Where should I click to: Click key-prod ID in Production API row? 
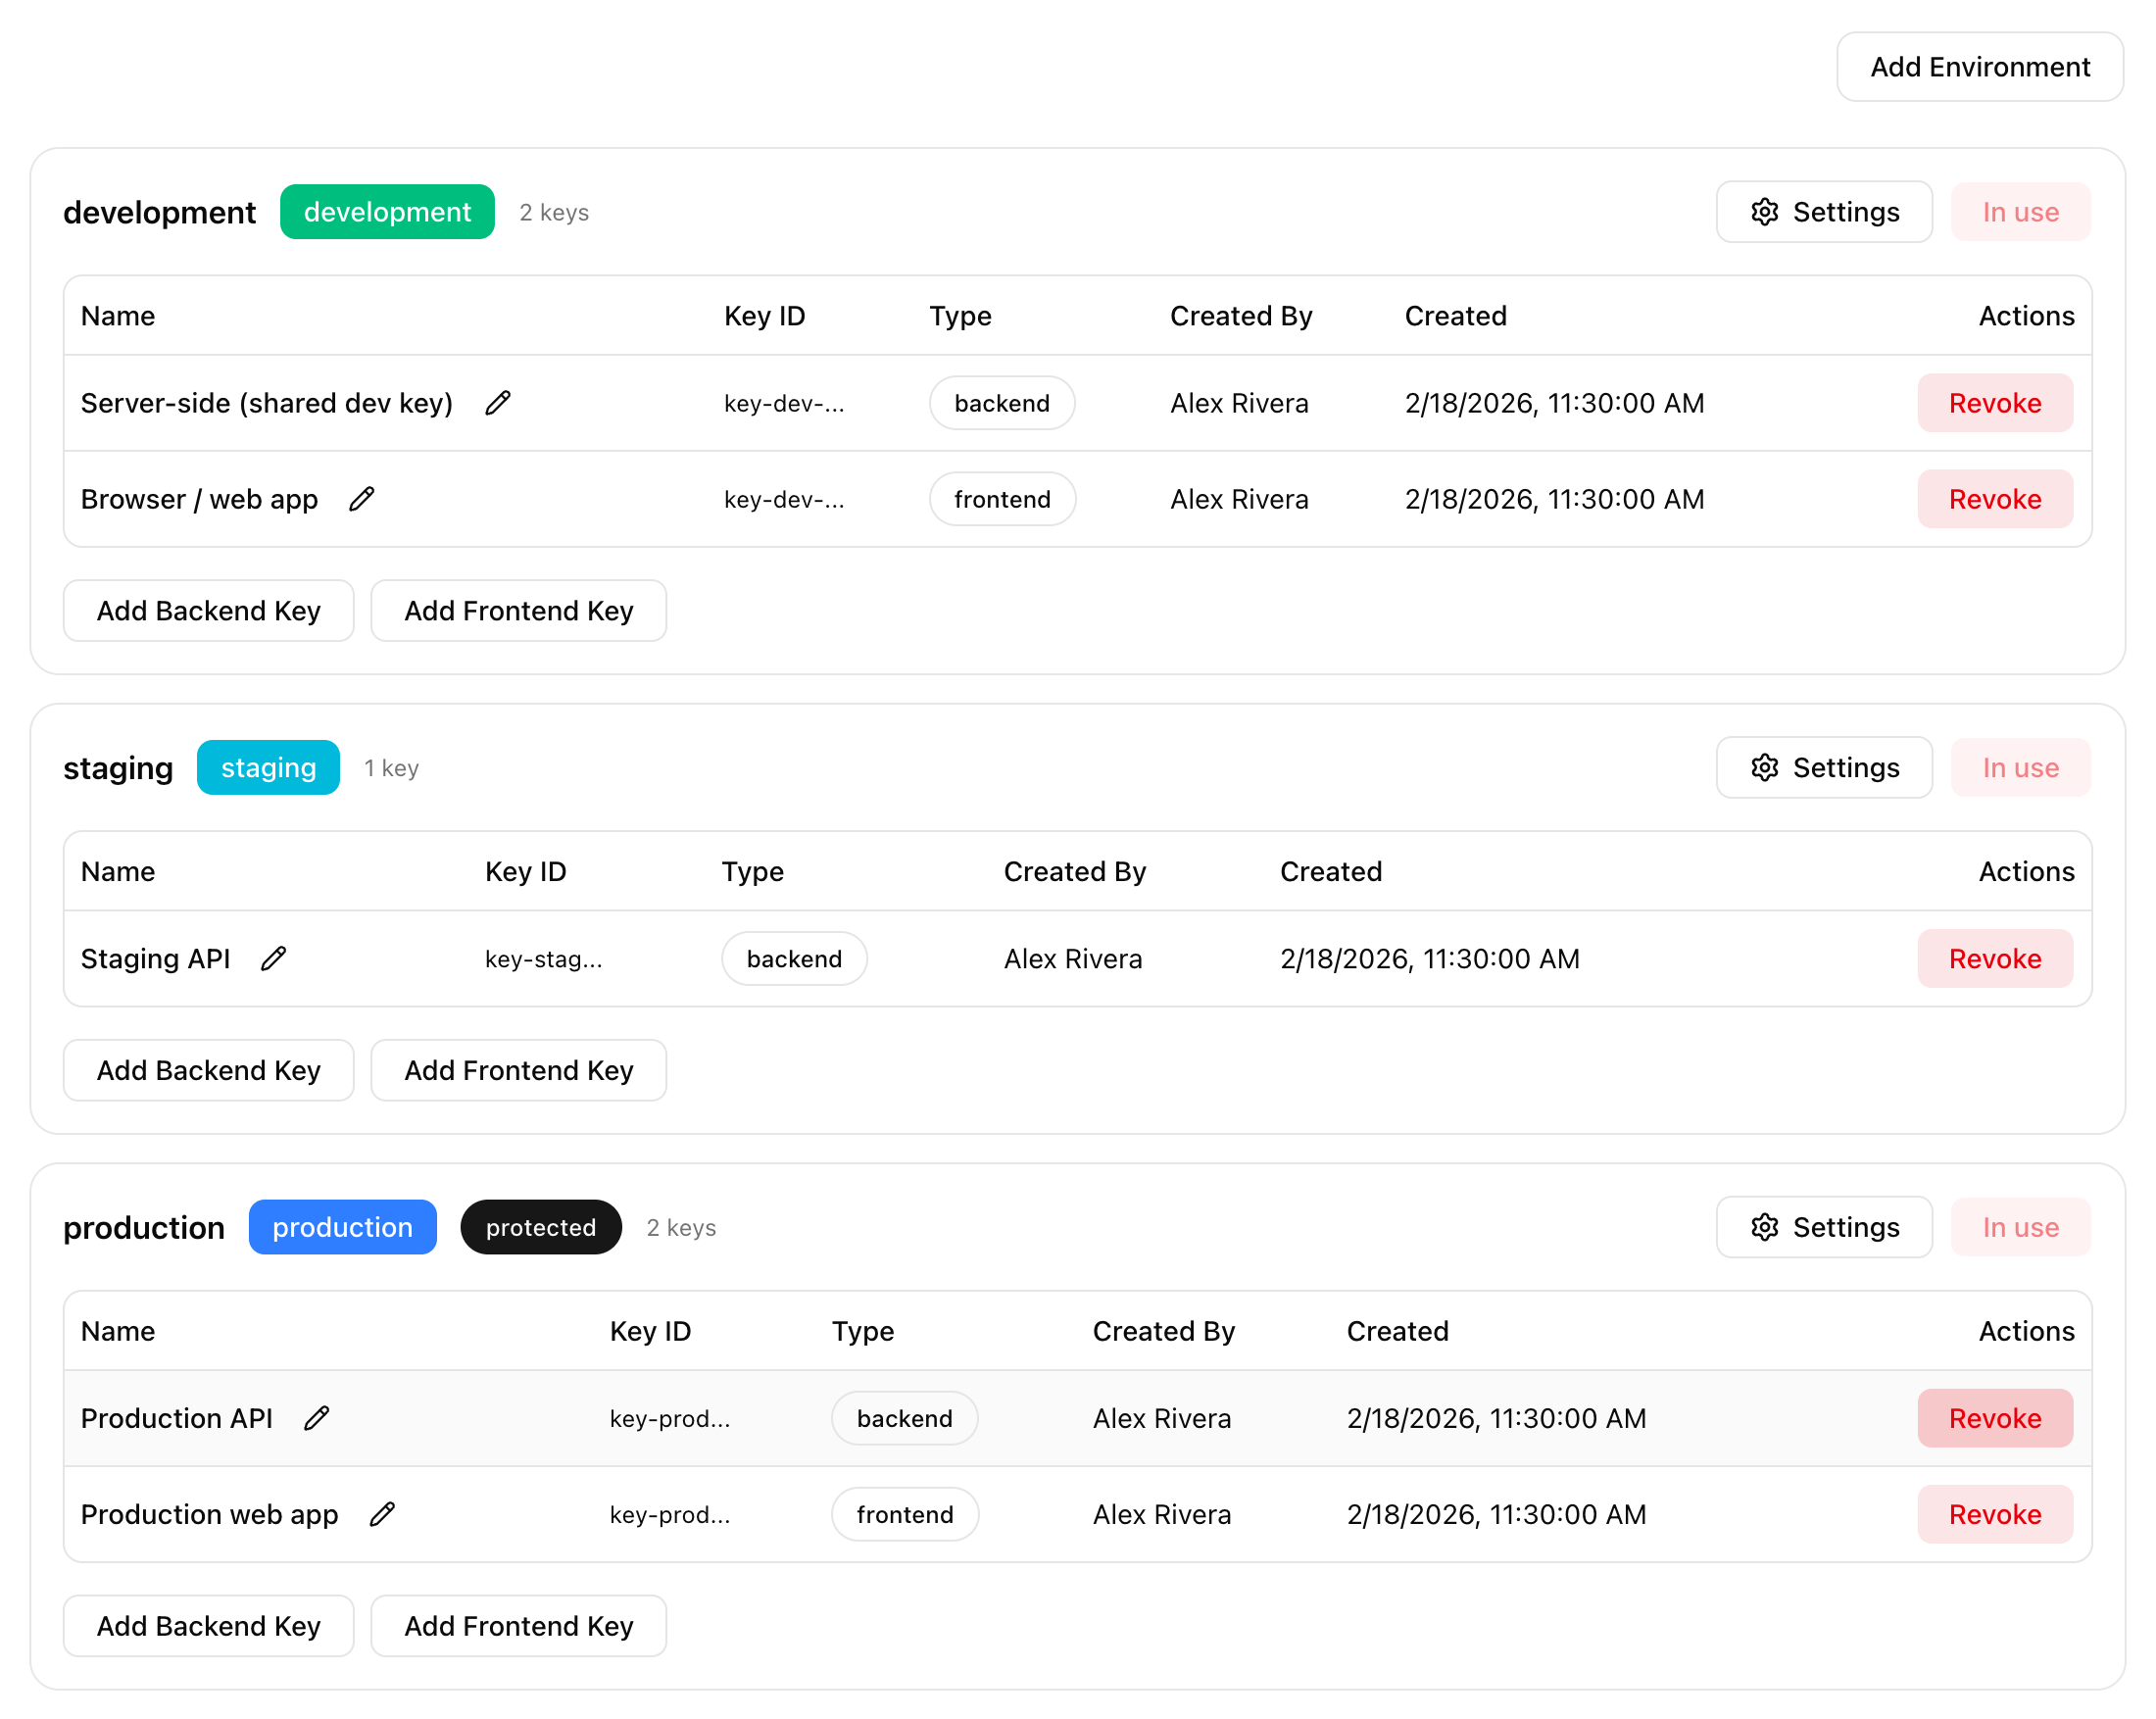[670, 1418]
